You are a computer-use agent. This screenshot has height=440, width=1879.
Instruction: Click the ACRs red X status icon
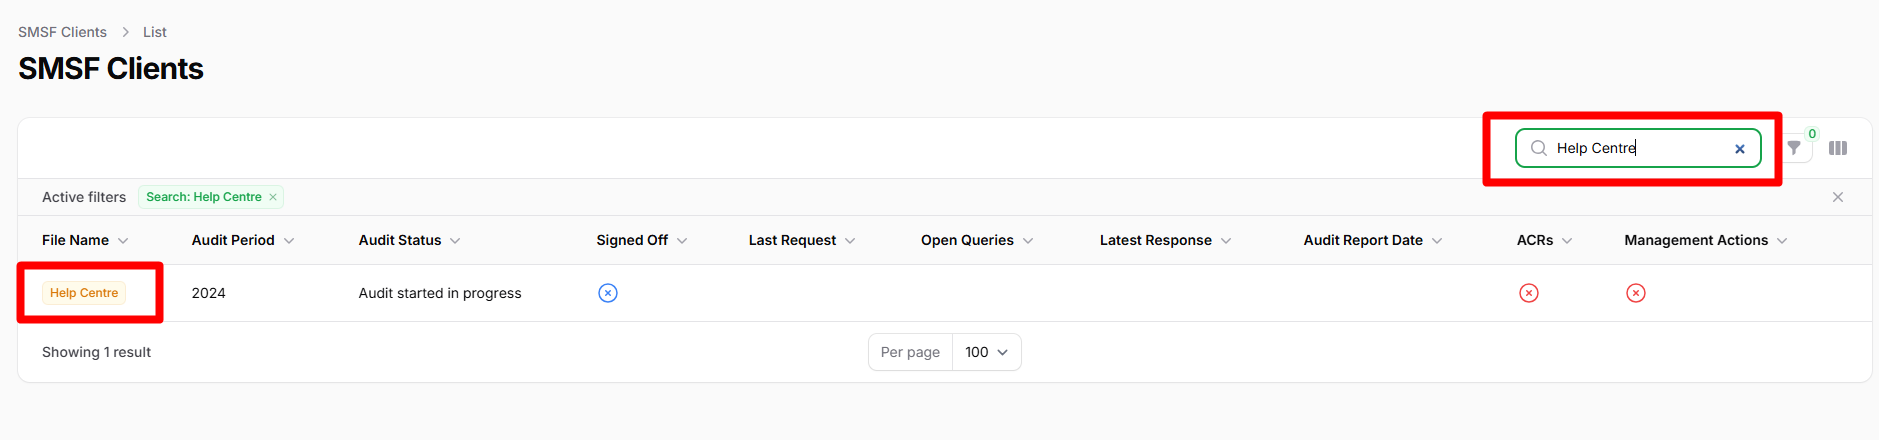pos(1529,293)
